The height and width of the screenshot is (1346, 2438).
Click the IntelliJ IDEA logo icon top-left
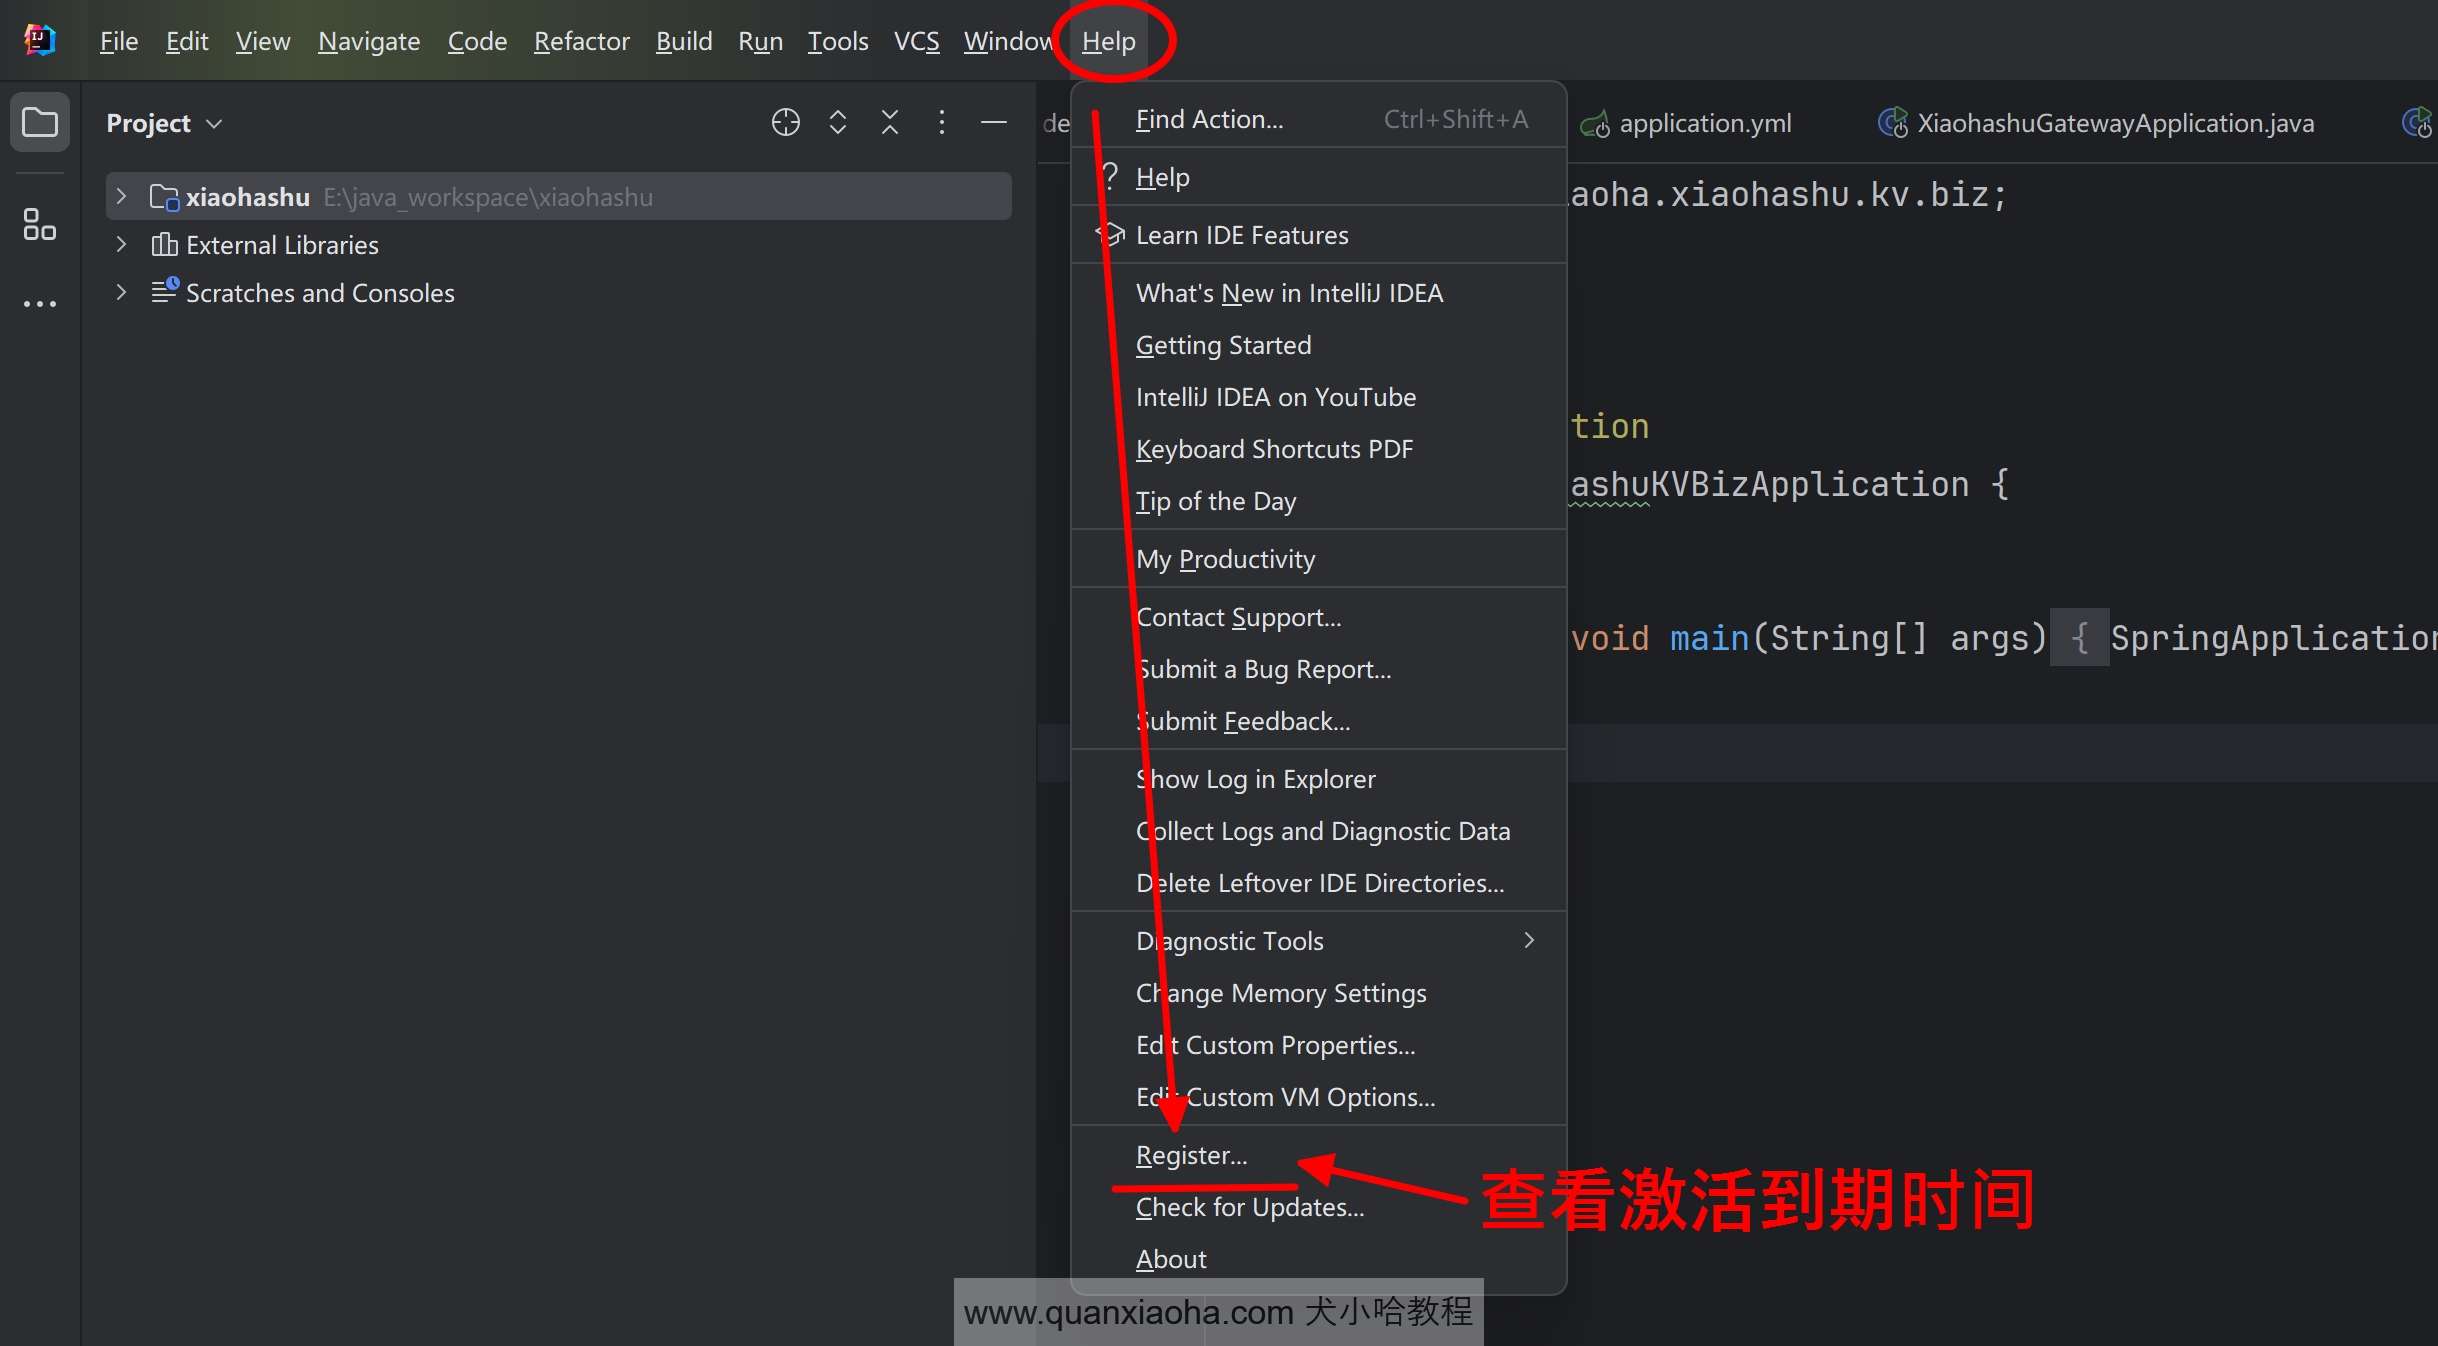point(38,40)
